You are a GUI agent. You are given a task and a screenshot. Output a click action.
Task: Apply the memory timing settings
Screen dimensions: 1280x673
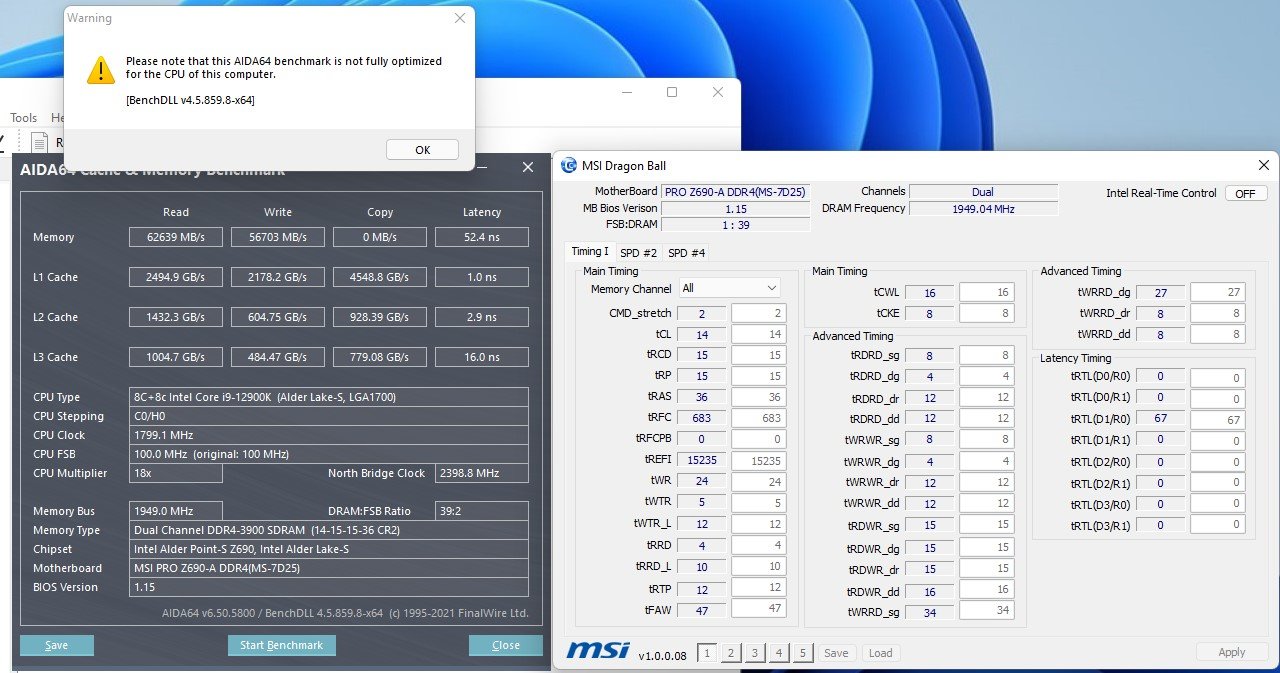coord(1232,652)
